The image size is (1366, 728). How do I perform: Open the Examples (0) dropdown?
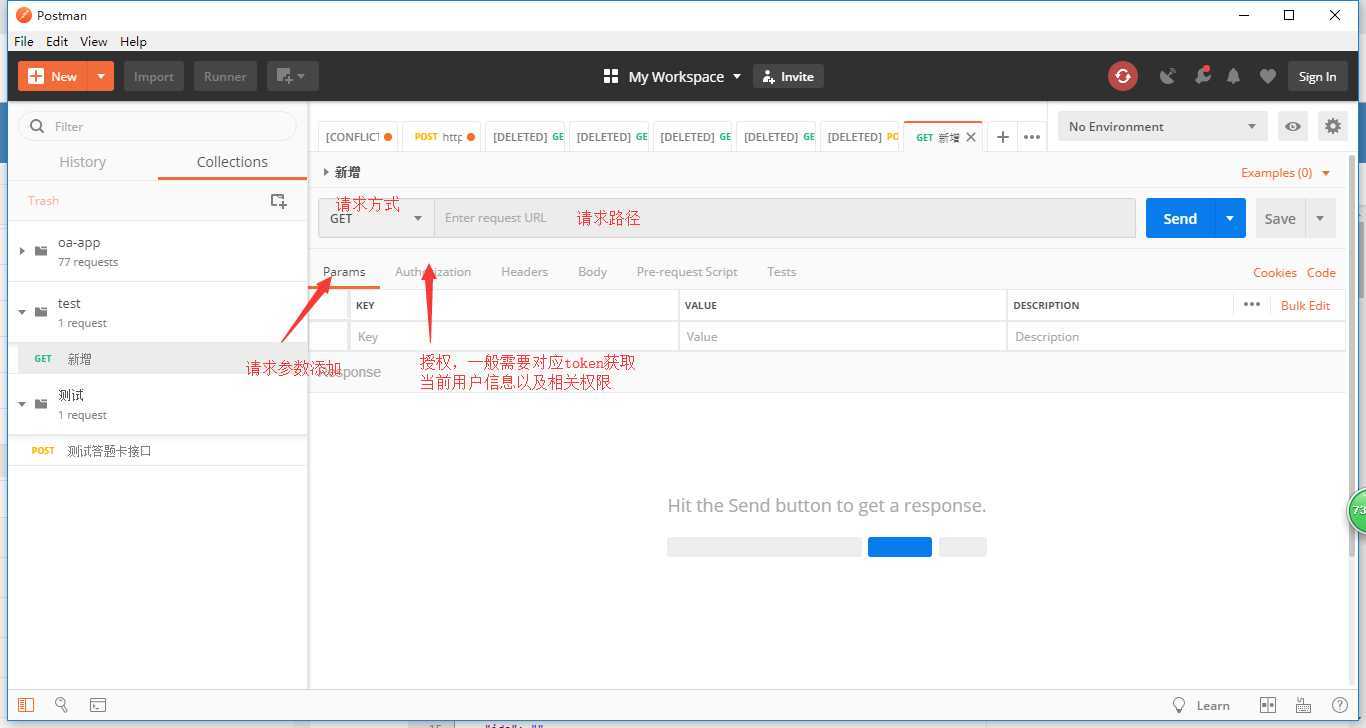tap(1285, 173)
